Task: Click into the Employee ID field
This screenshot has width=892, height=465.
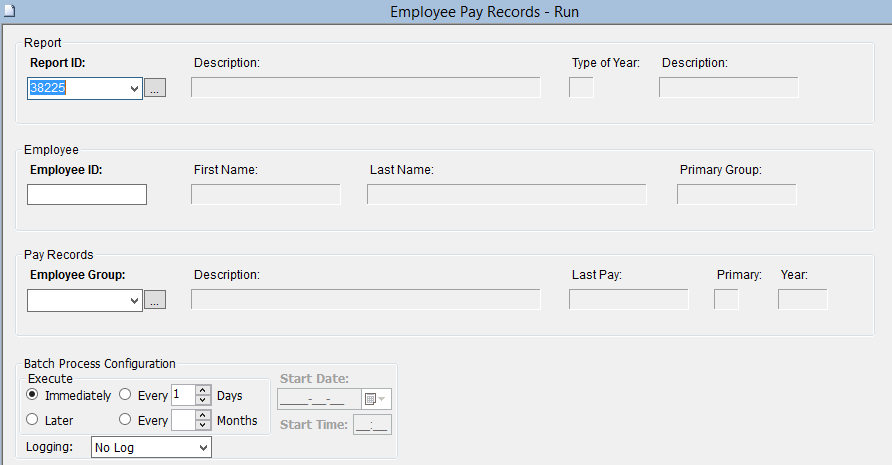Action: click(x=87, y=194)
